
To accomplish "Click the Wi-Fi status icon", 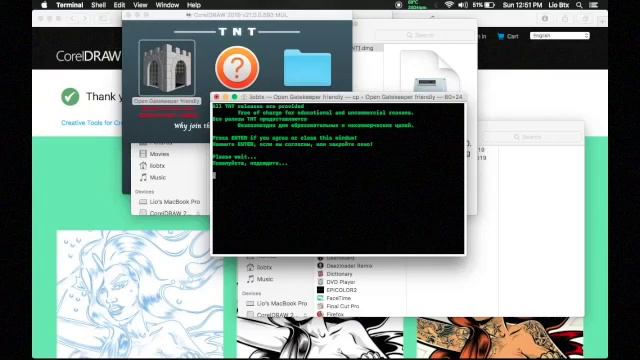I will tap(449, 5).
